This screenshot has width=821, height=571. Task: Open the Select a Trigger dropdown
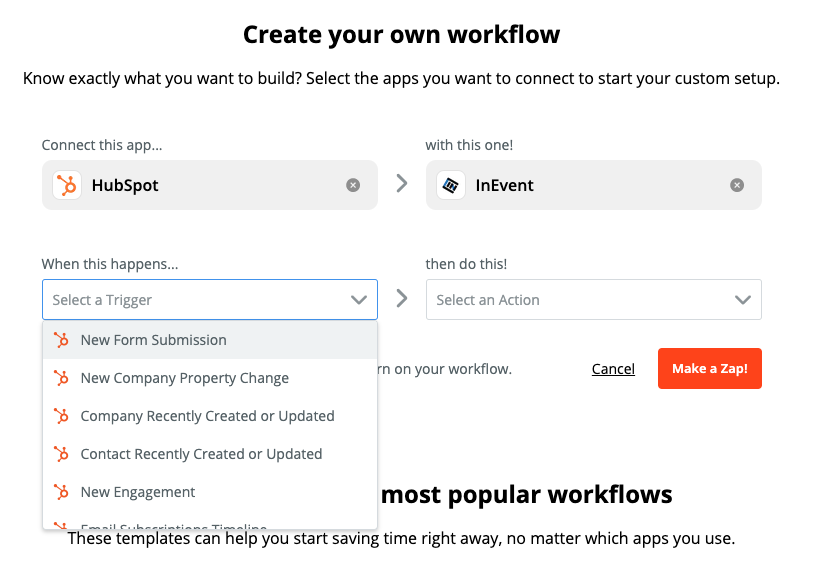pos(210,300)
